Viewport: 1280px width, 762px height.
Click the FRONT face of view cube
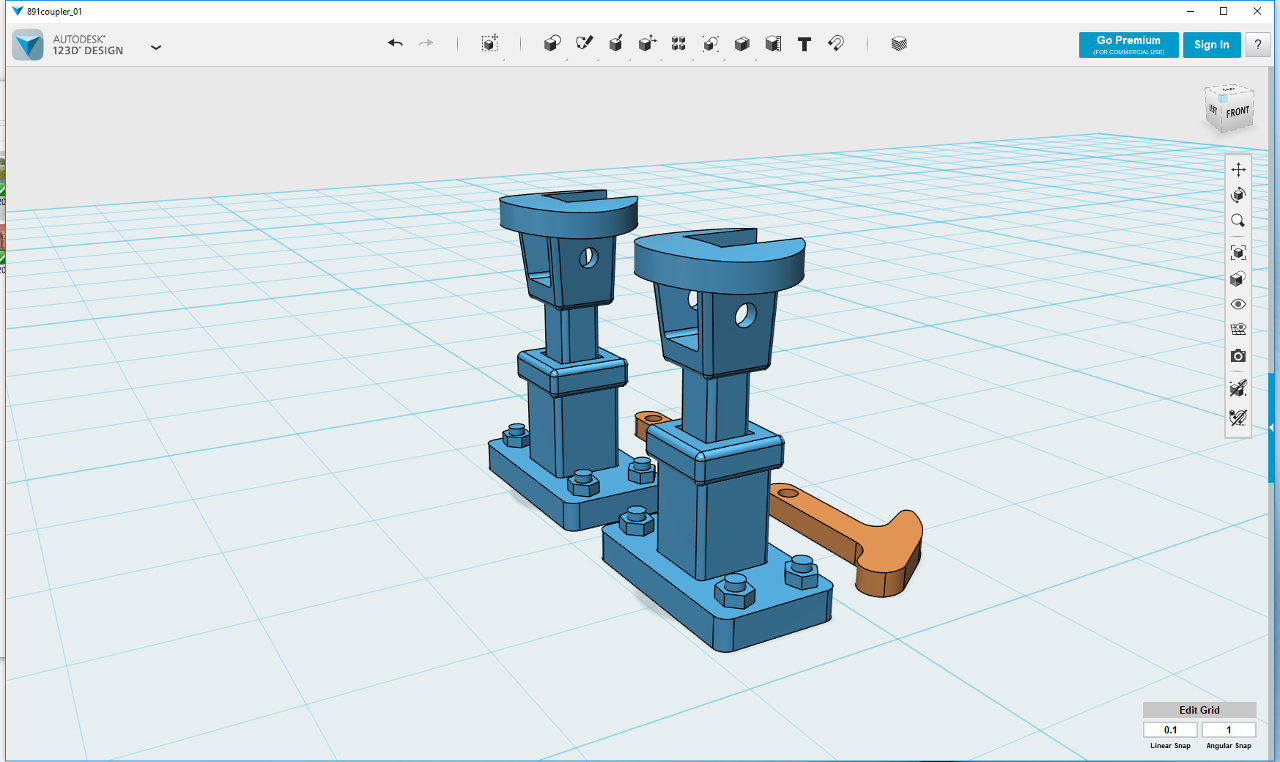point(1238,112)
